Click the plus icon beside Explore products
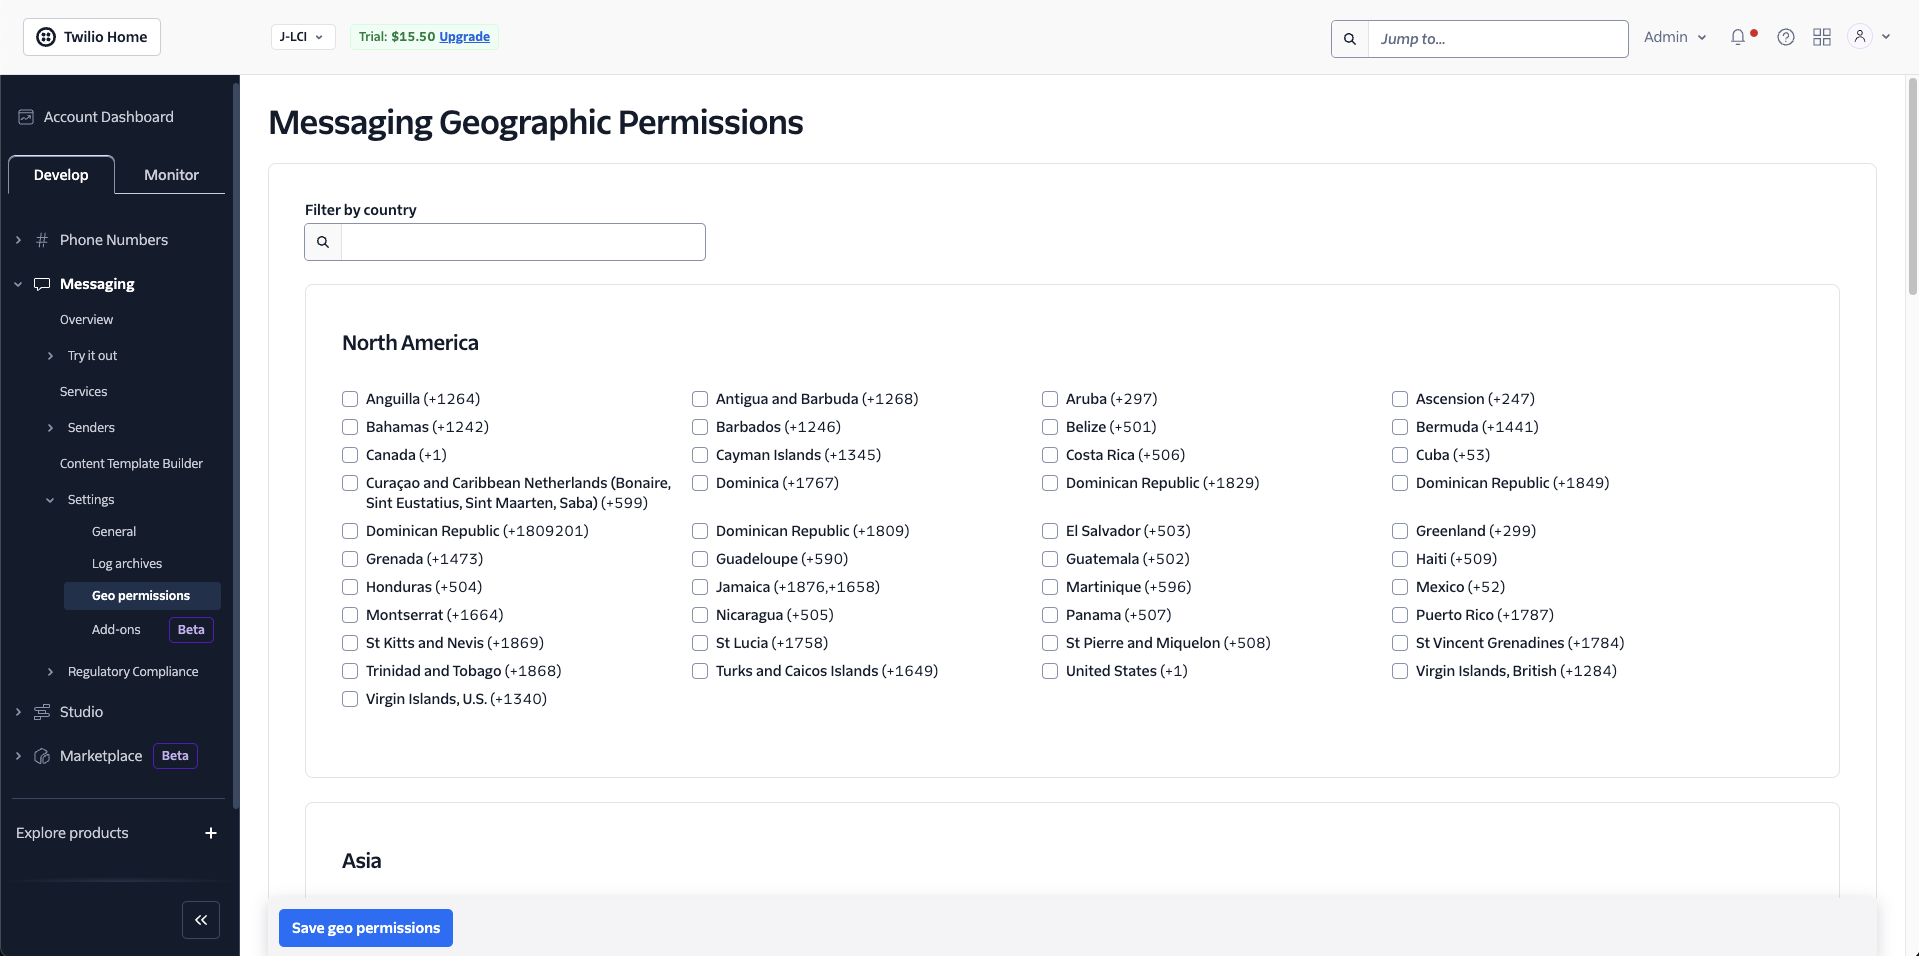This screenshot has height=956, width=1919. coord(211,833)
